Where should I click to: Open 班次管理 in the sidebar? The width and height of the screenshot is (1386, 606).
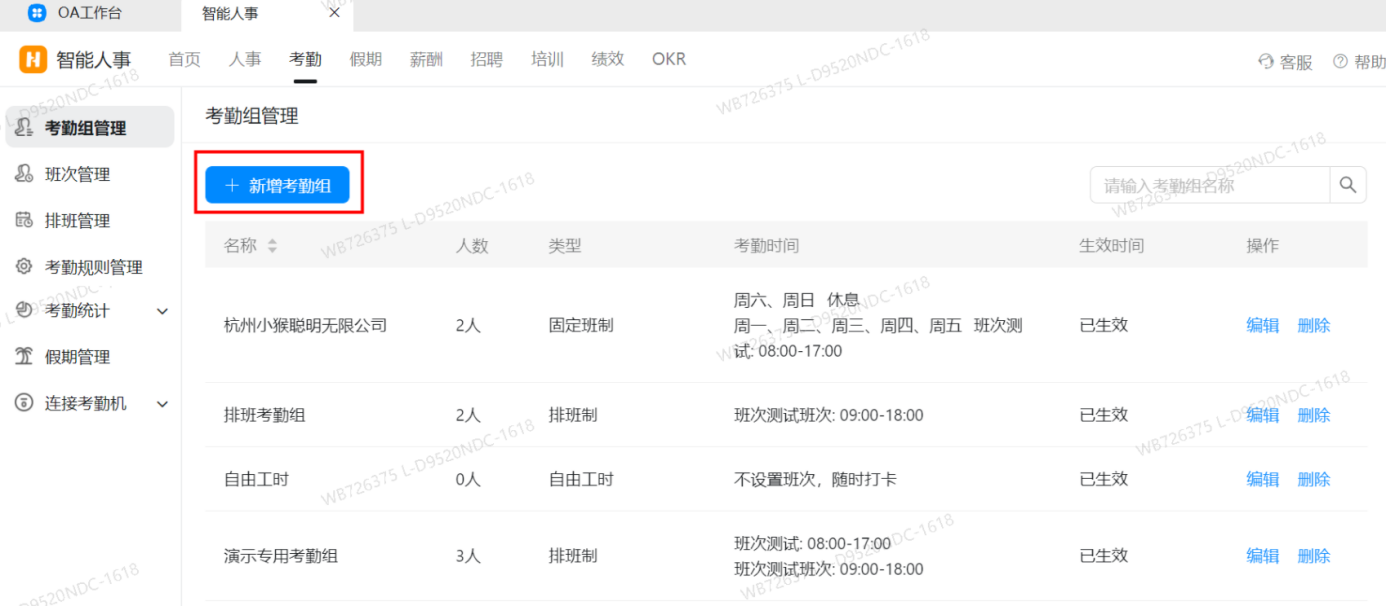[75, 173]
